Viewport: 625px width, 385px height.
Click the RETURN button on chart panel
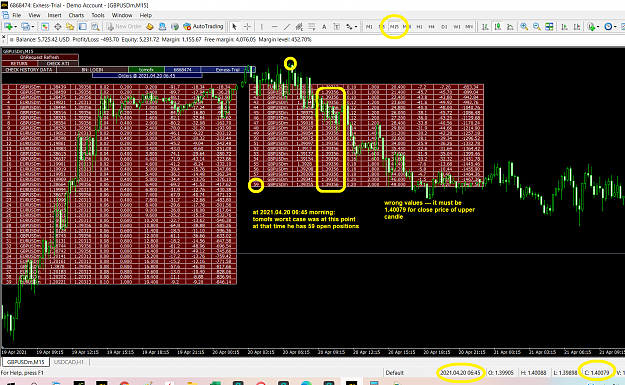click(19, 63)
